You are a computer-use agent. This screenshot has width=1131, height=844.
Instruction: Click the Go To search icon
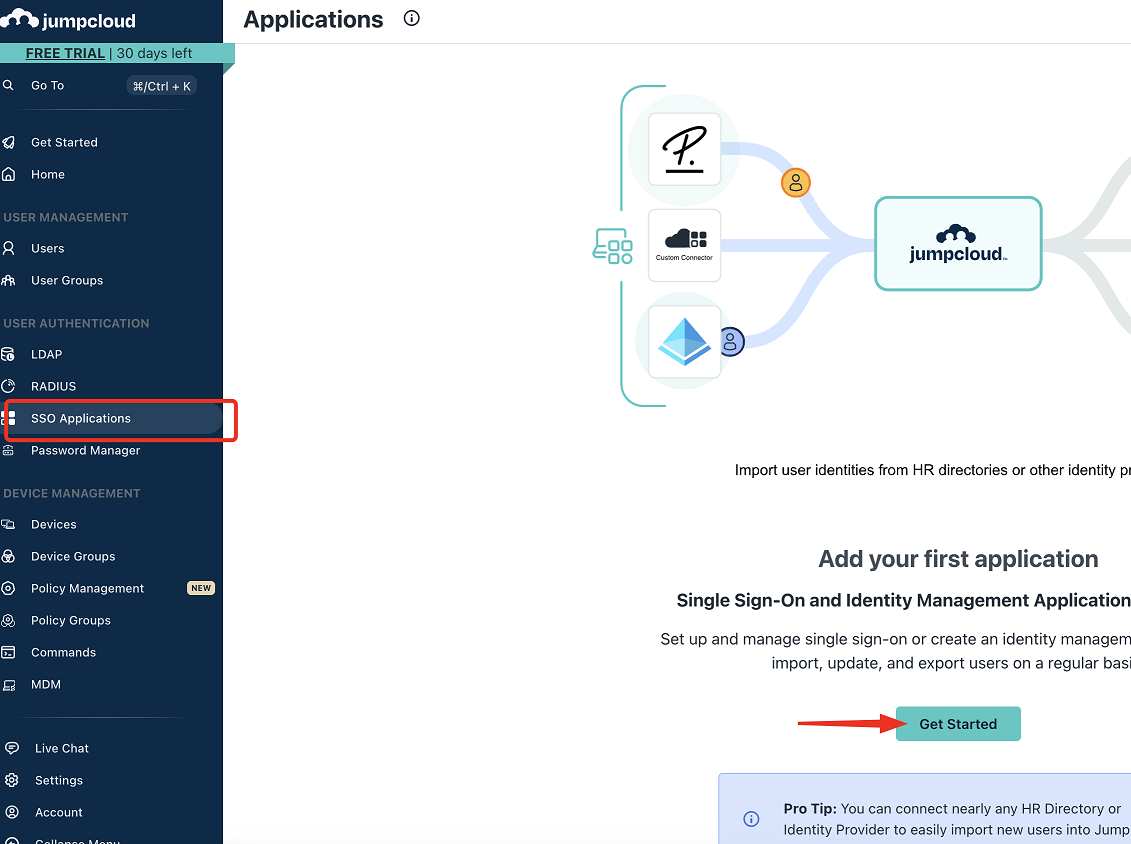(8, 85)
